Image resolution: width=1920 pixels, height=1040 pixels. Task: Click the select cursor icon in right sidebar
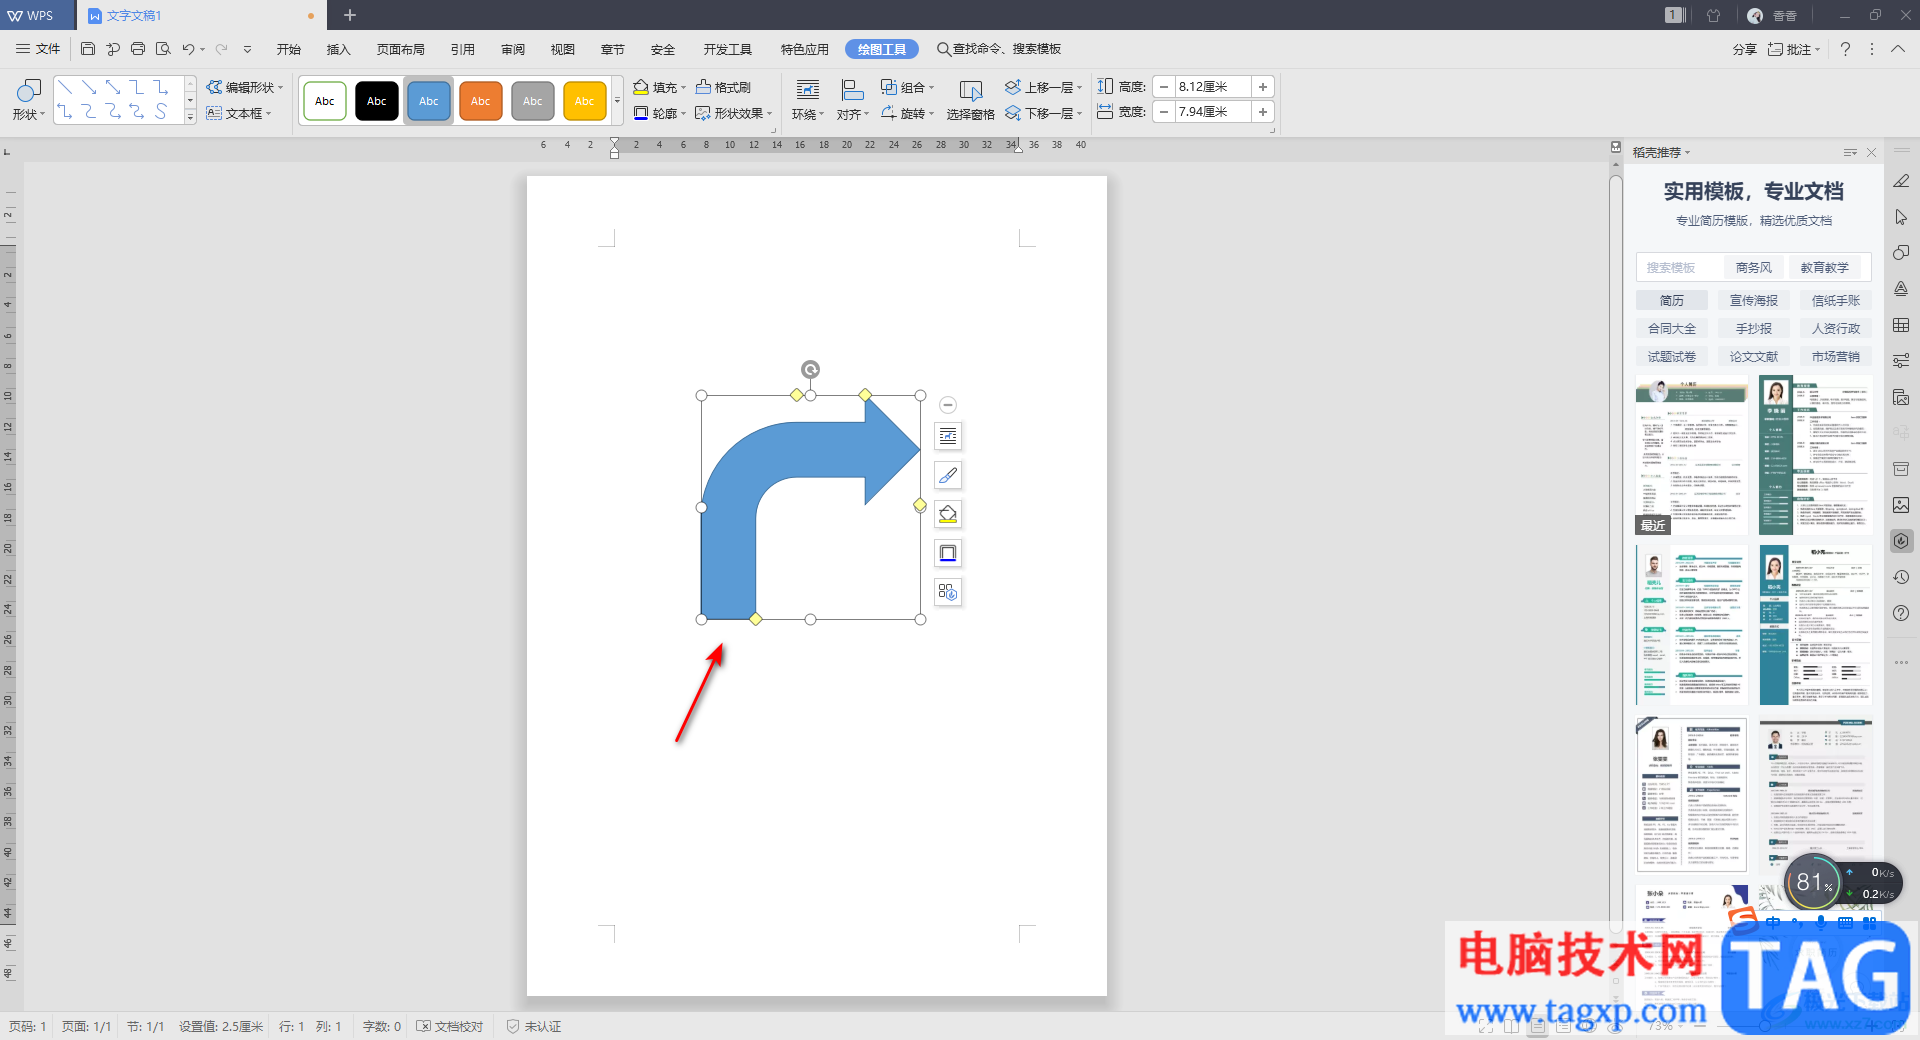(x=1901, y=217)
